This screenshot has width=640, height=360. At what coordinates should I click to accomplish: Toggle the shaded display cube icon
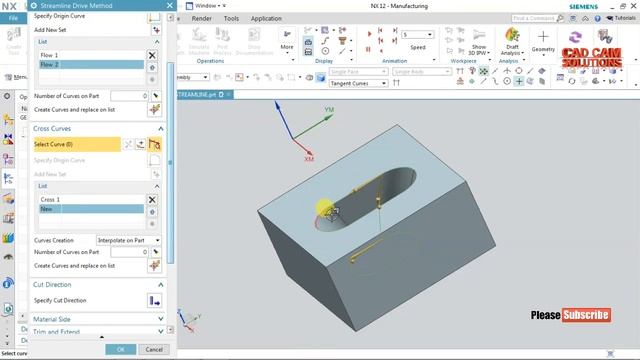click(321, 77)
